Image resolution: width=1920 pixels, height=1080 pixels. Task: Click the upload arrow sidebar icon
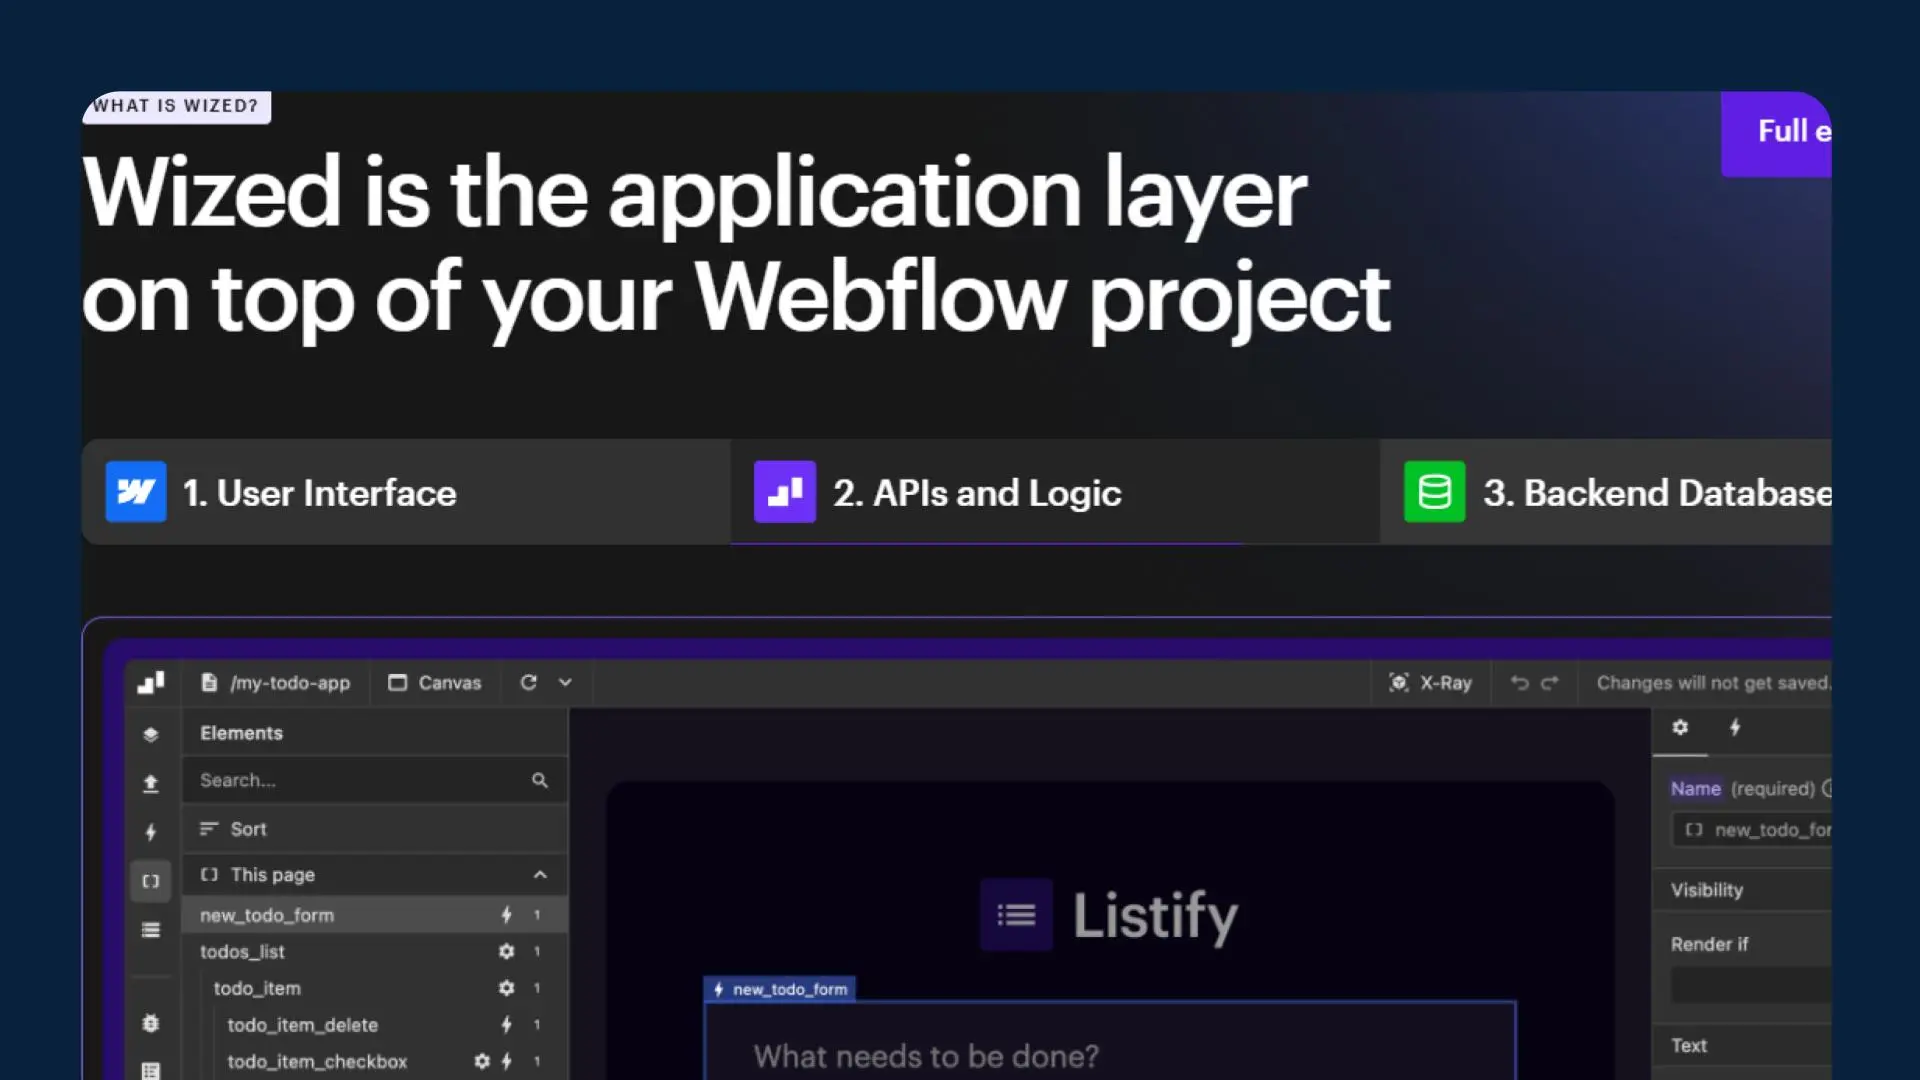pyautogui.click(x=151, y=784)
